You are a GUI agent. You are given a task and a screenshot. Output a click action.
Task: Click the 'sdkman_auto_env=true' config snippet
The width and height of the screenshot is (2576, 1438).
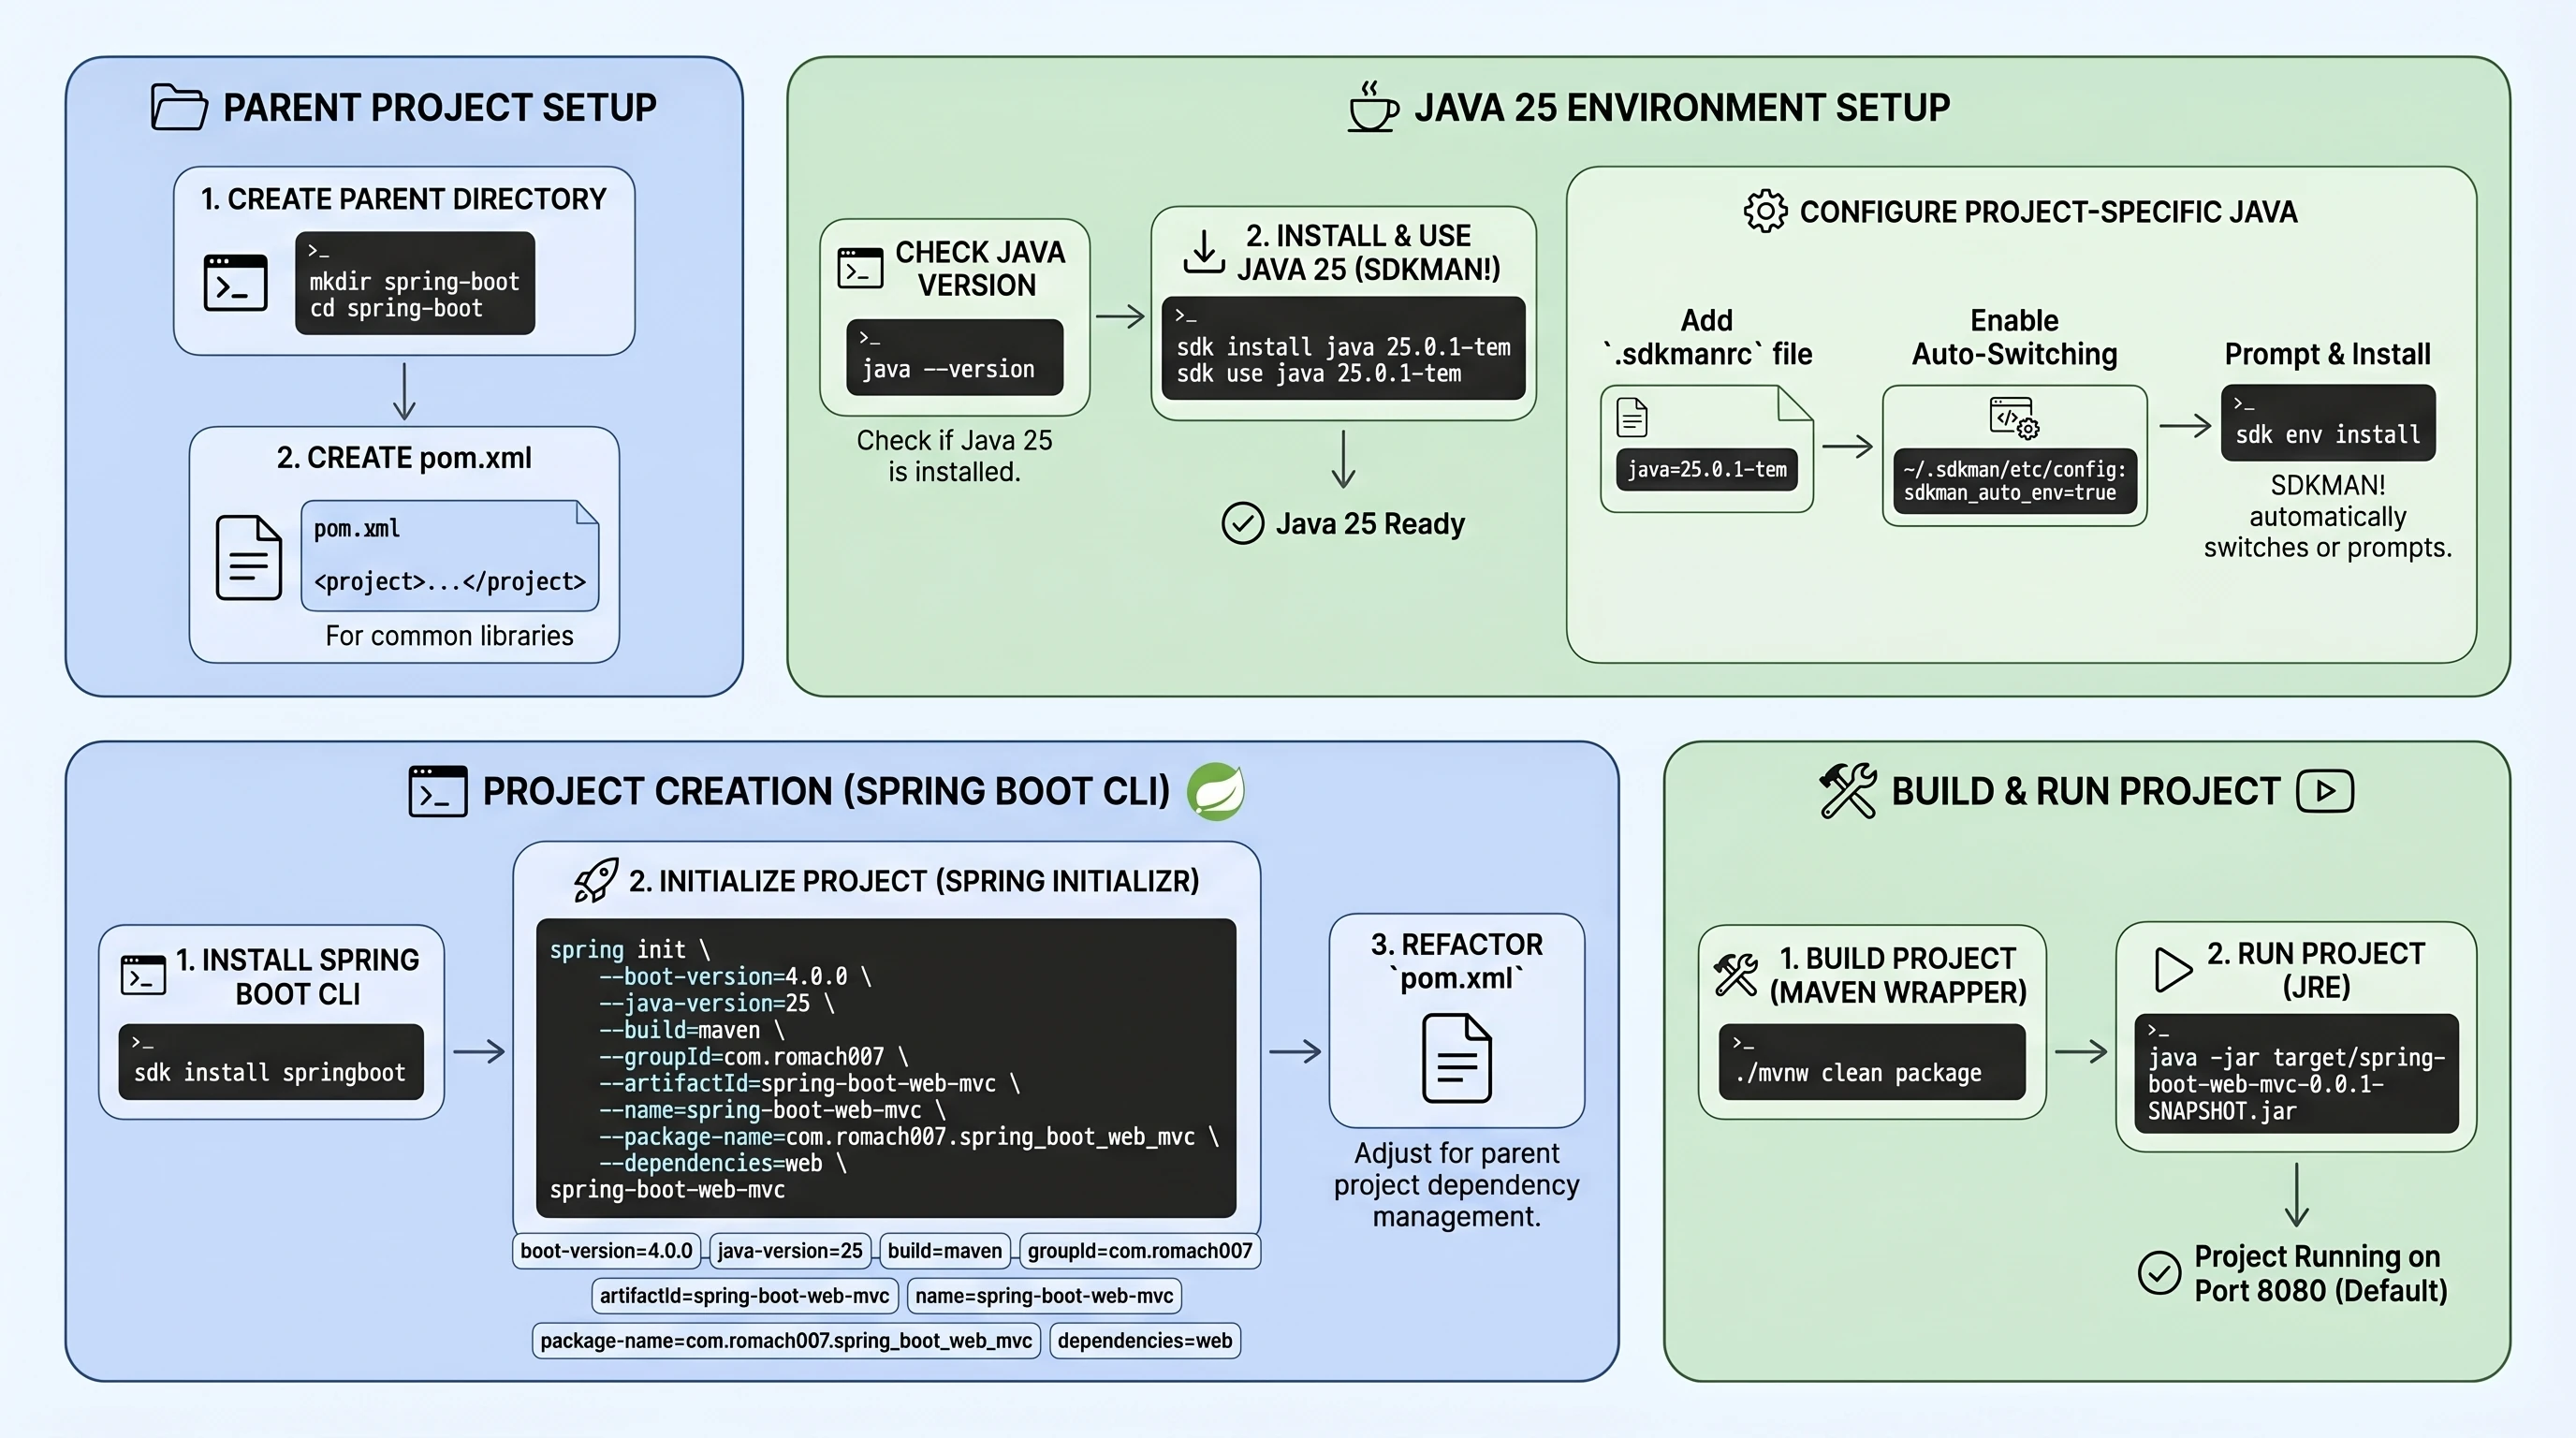tap(2015, 481)
